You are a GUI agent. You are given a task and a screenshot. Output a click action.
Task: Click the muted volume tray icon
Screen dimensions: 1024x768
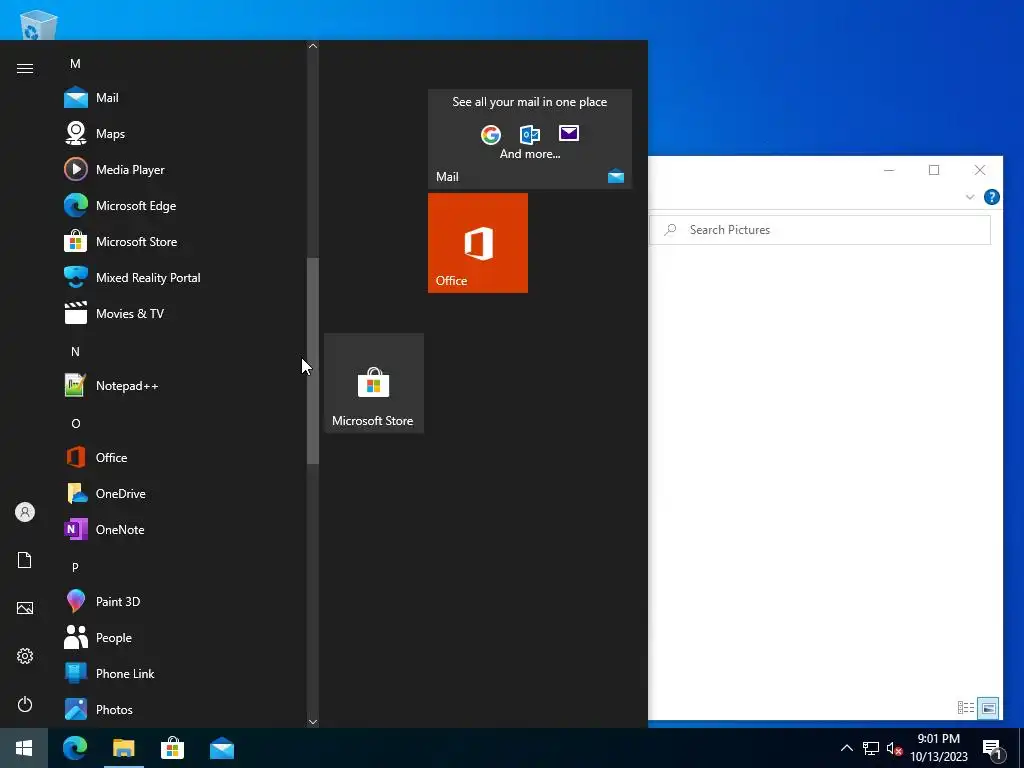coord(894,749)
